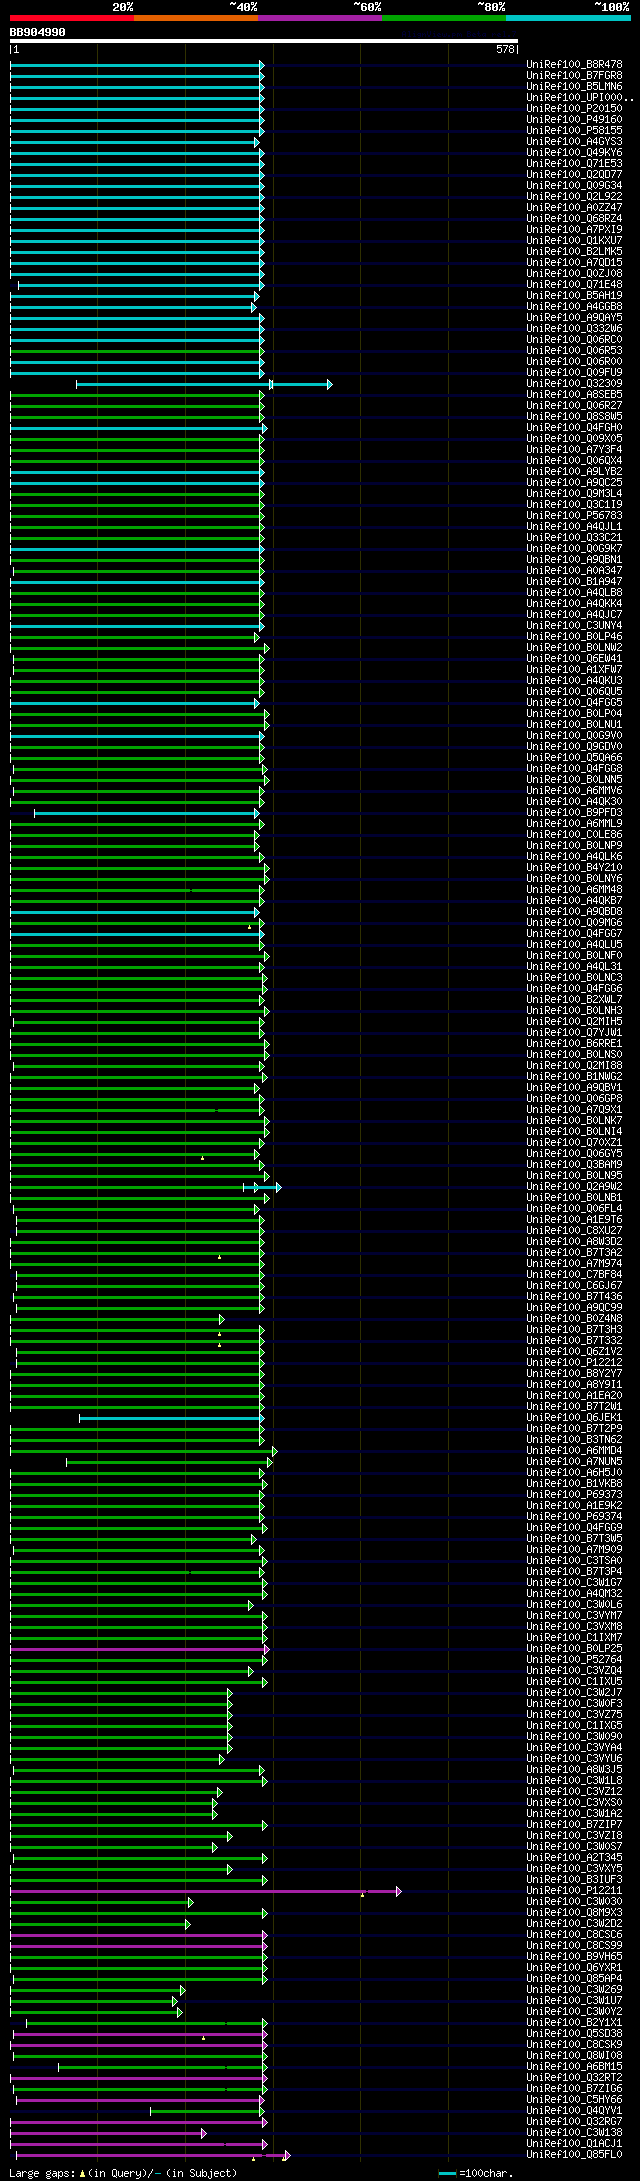Screen dimensions: 640x2181
Task: Click label UniRef100_Q32309
Action: coord(574,383)
